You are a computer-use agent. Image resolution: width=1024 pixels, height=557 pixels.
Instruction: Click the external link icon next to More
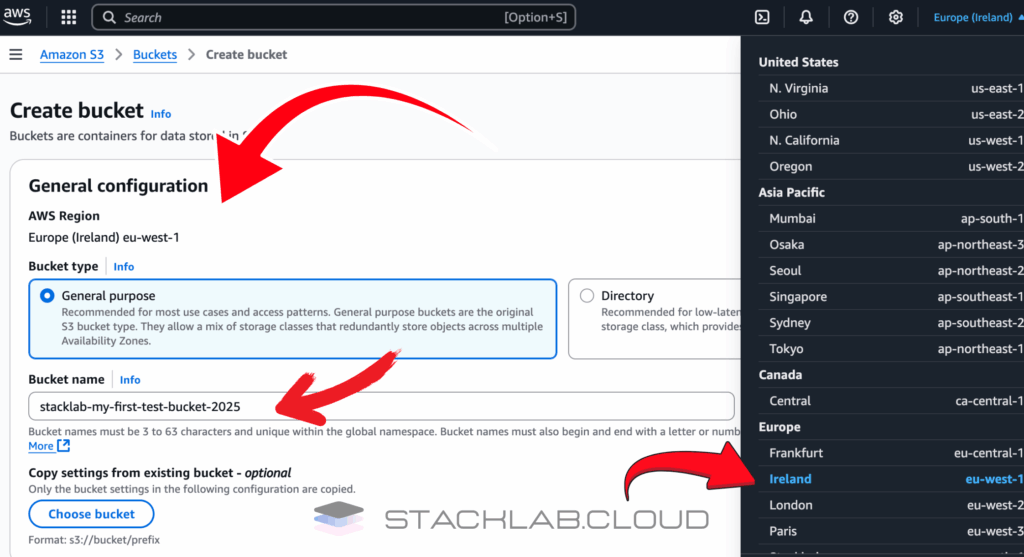63,445
